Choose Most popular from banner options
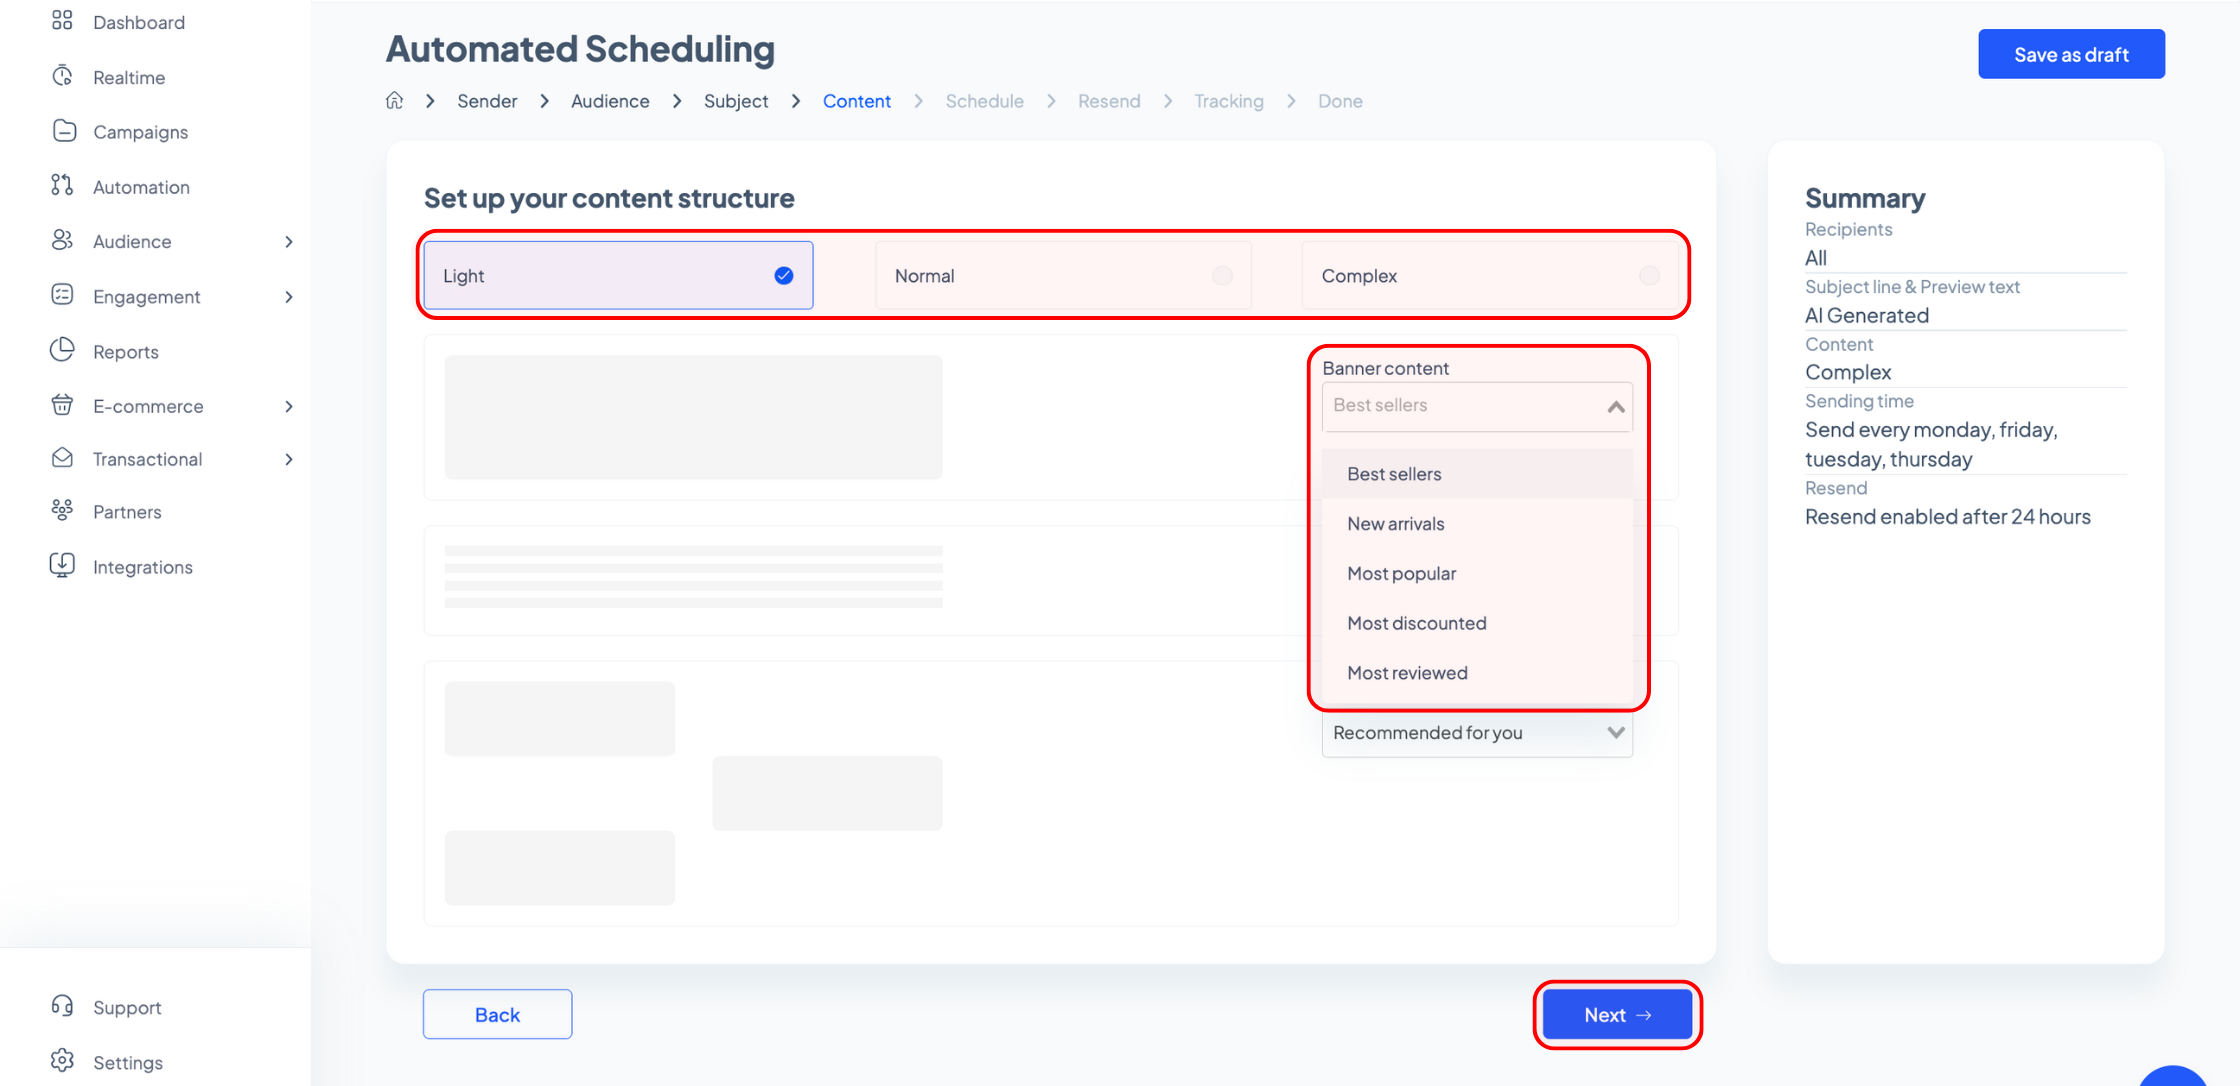 [x=1477, y=574]
